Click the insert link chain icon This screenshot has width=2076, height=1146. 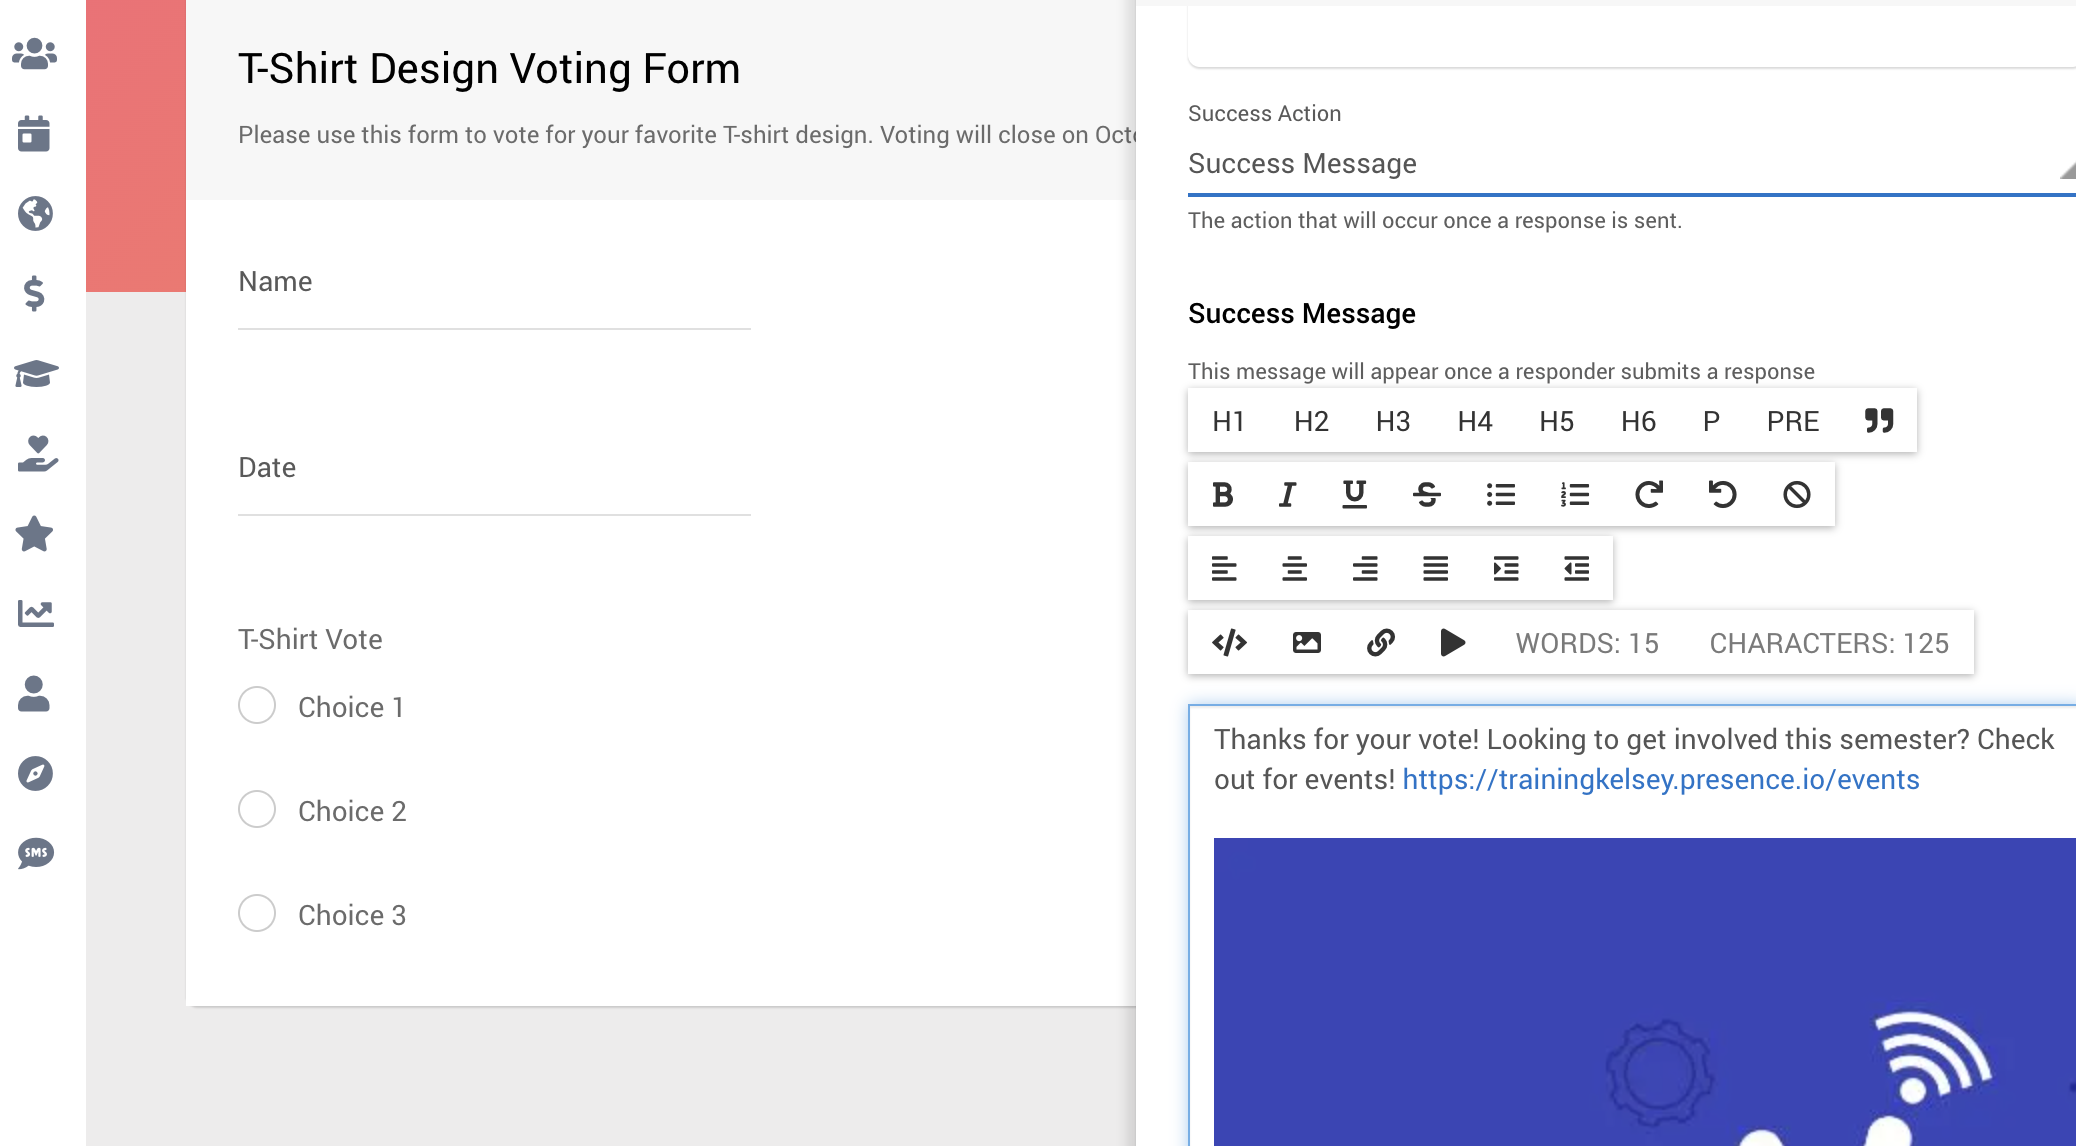tap(1380, 642)
